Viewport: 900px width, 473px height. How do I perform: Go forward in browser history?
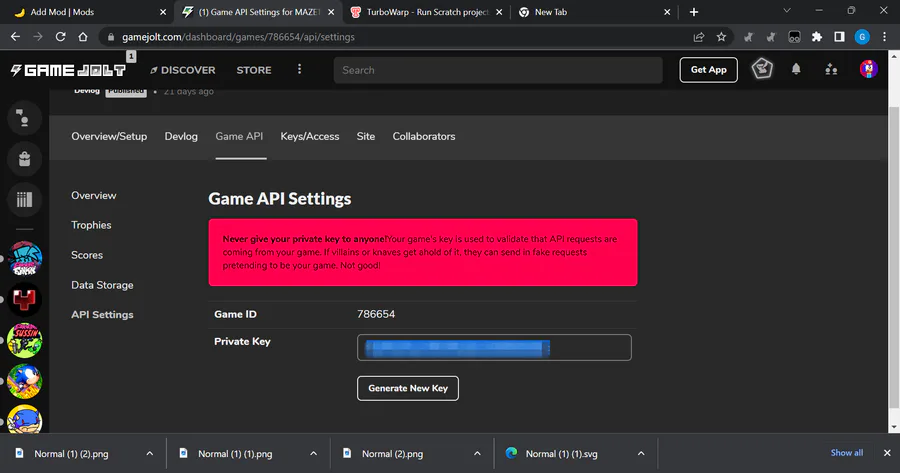point(38,37)
